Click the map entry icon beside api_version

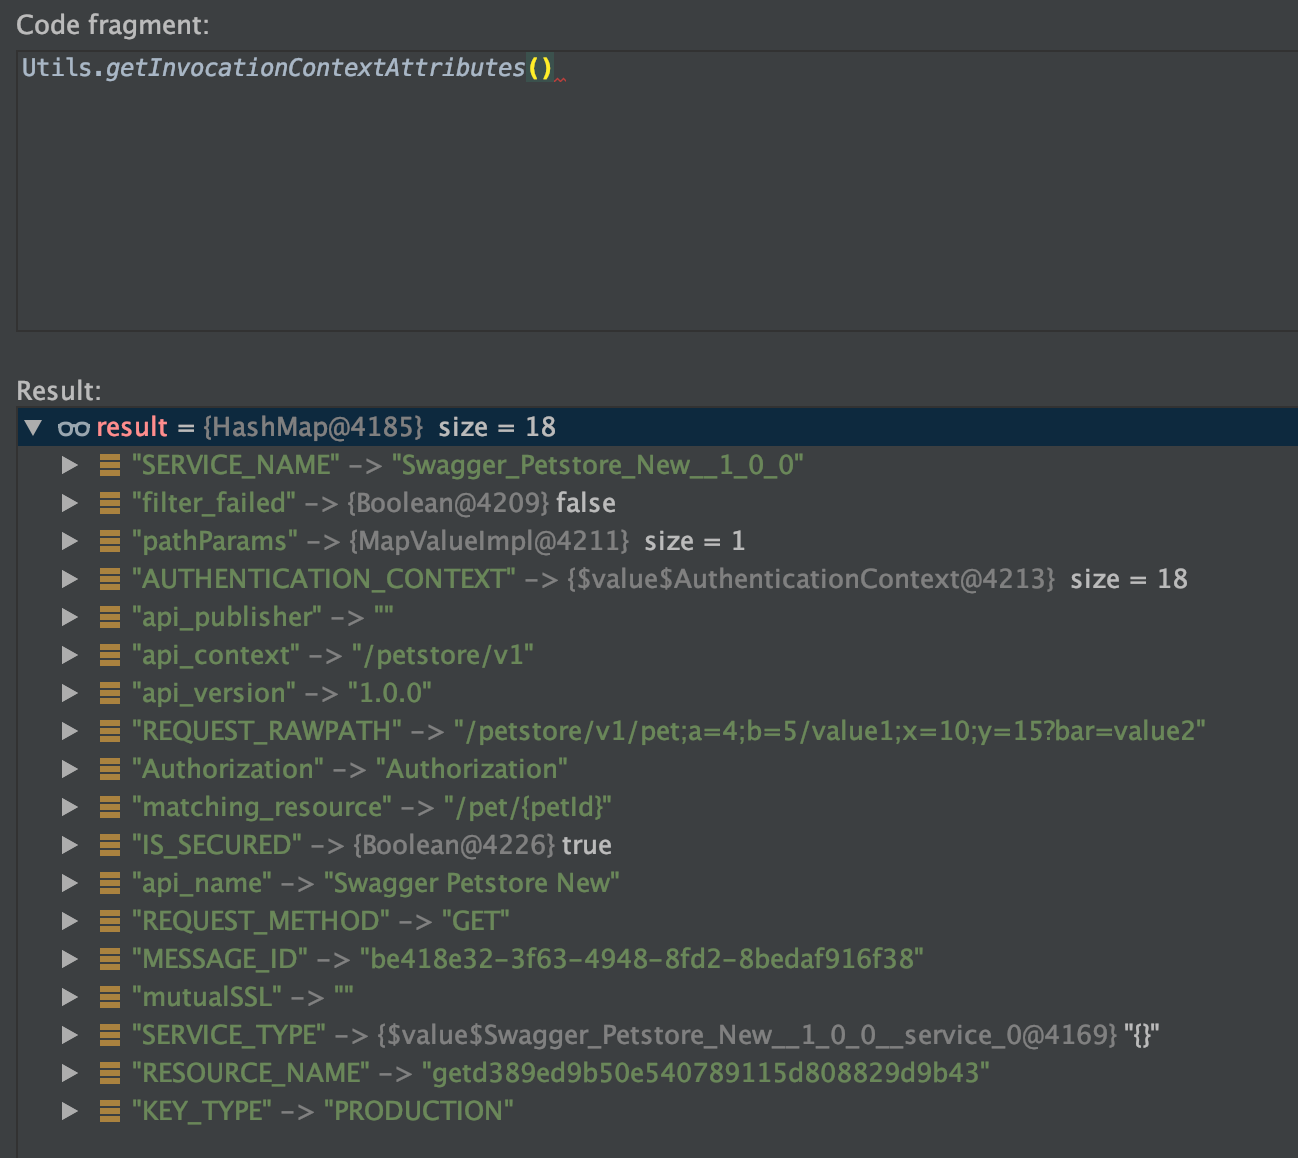[110, 692]
